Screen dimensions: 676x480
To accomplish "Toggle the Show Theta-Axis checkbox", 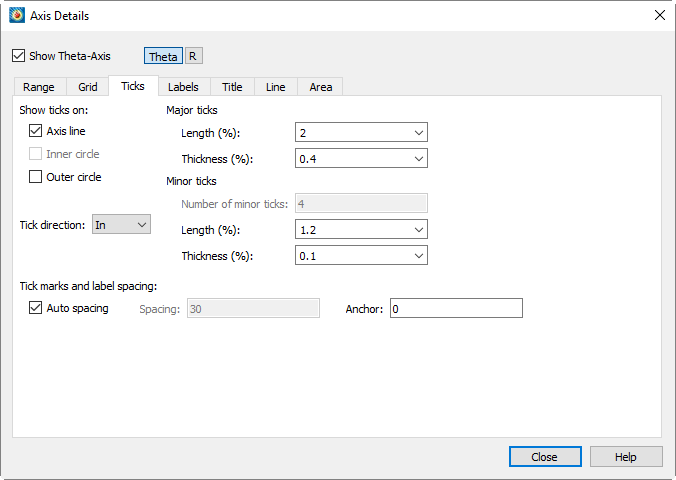I will [x=19, y=56].
